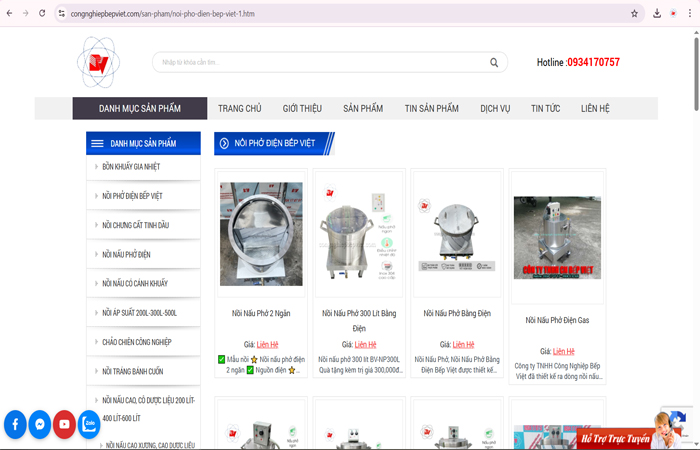This screenshot has width=700, height=450.
Task: Open the browser three-dot menu
Action: 690,14
